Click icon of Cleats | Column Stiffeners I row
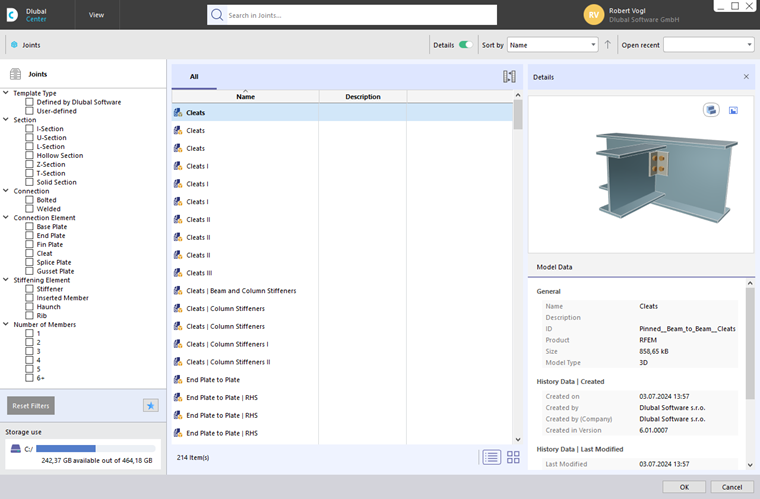760x499 pixels. (178, 344)
